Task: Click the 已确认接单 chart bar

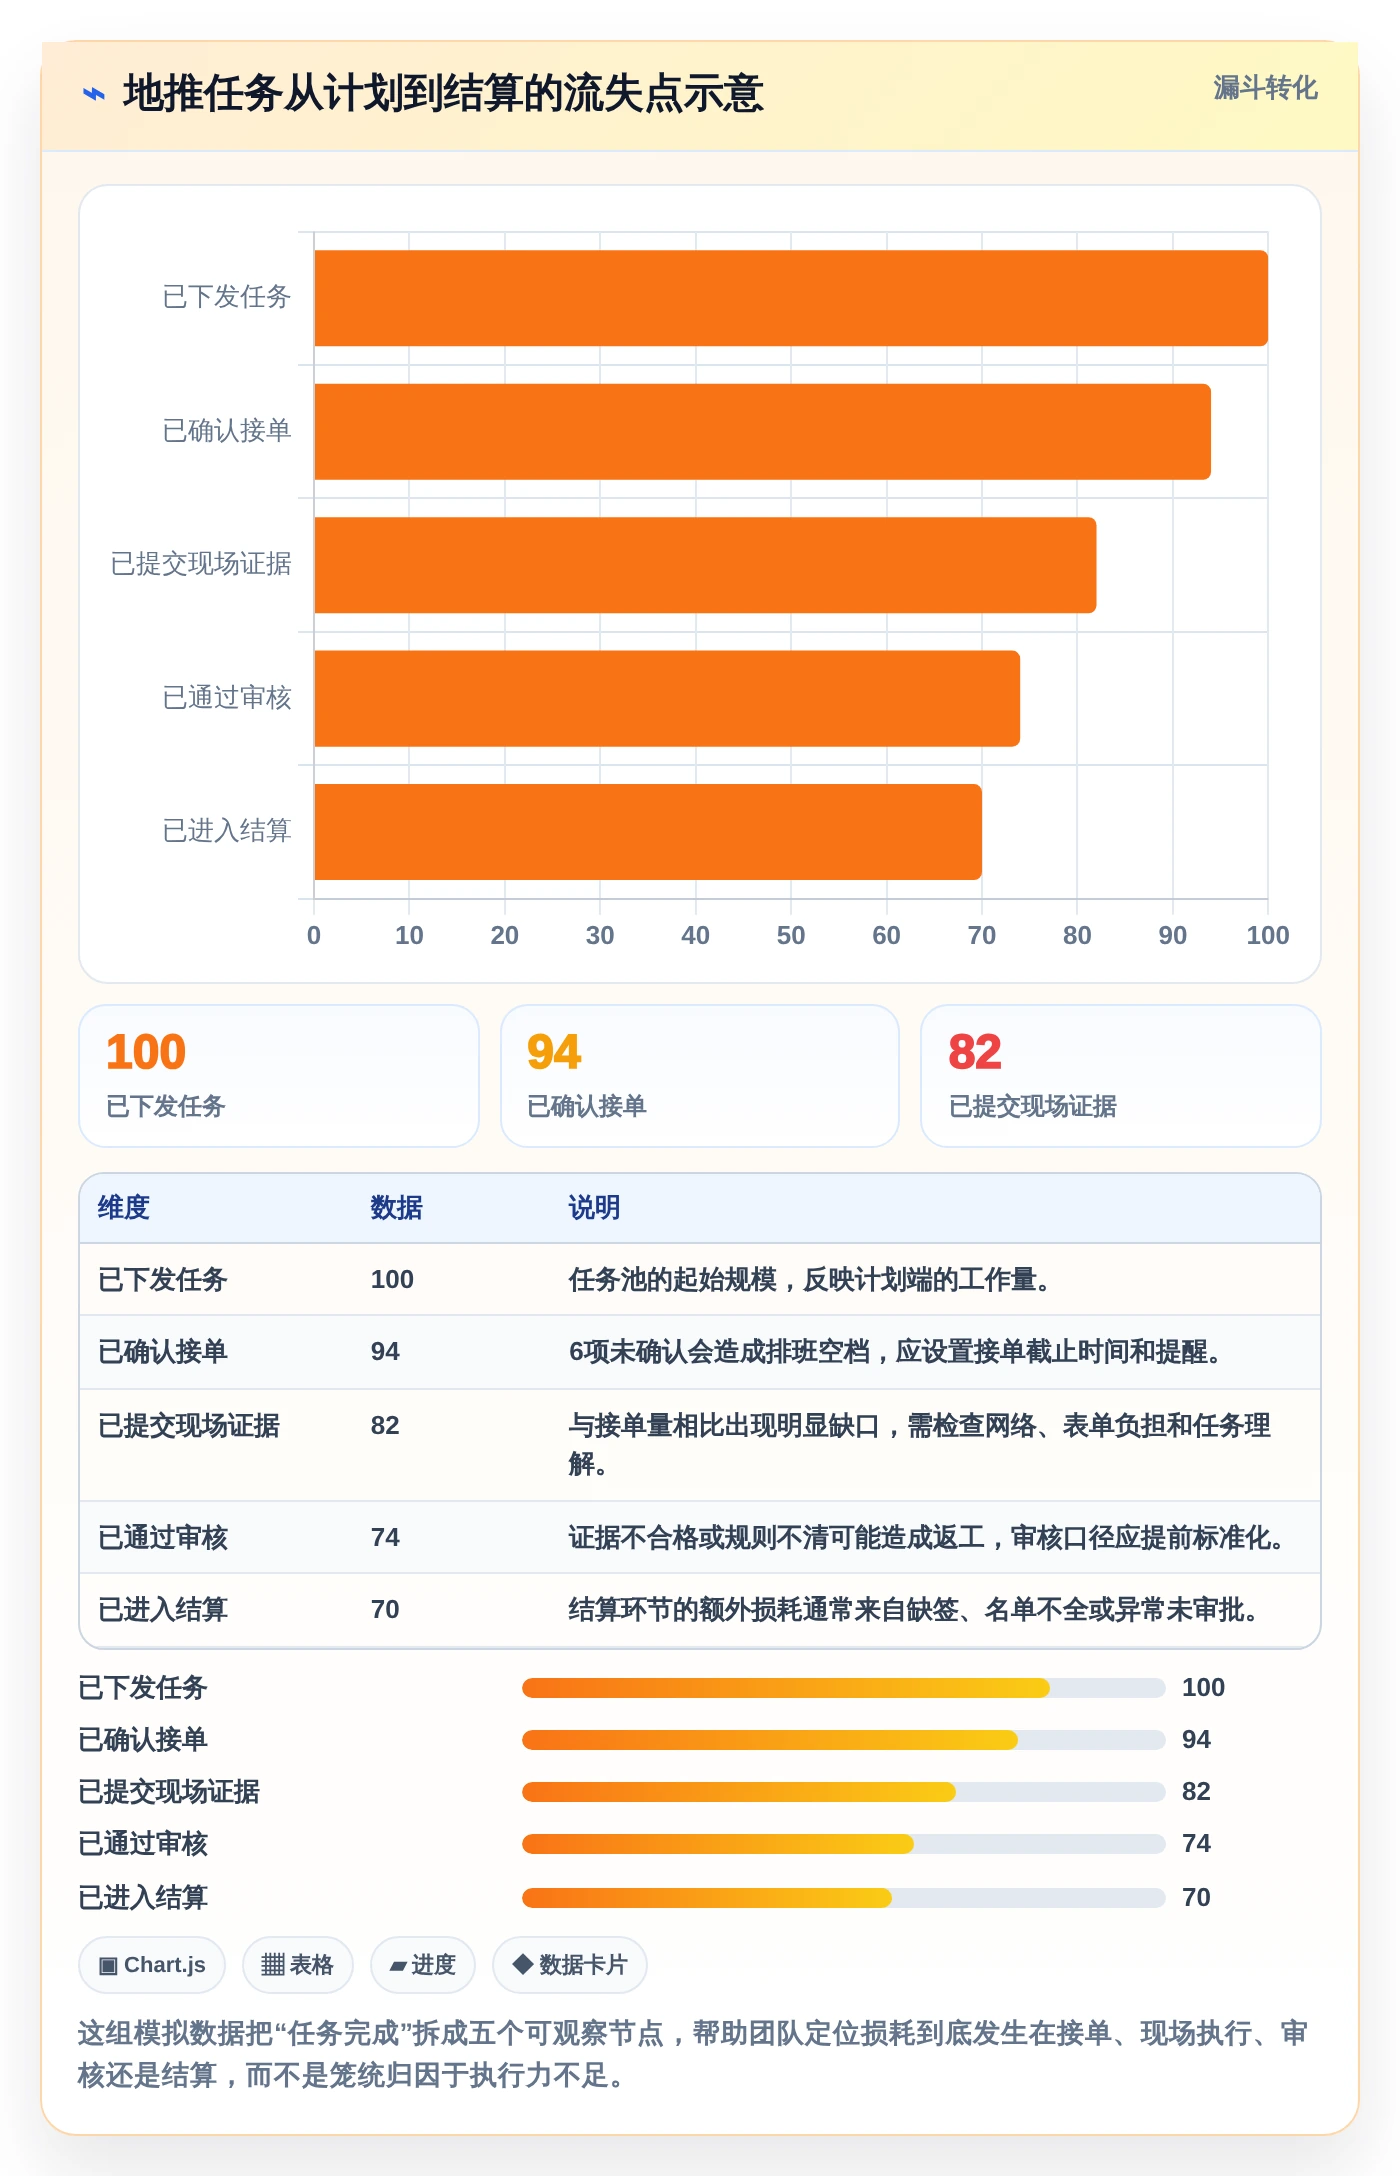Action: (762, 432)
